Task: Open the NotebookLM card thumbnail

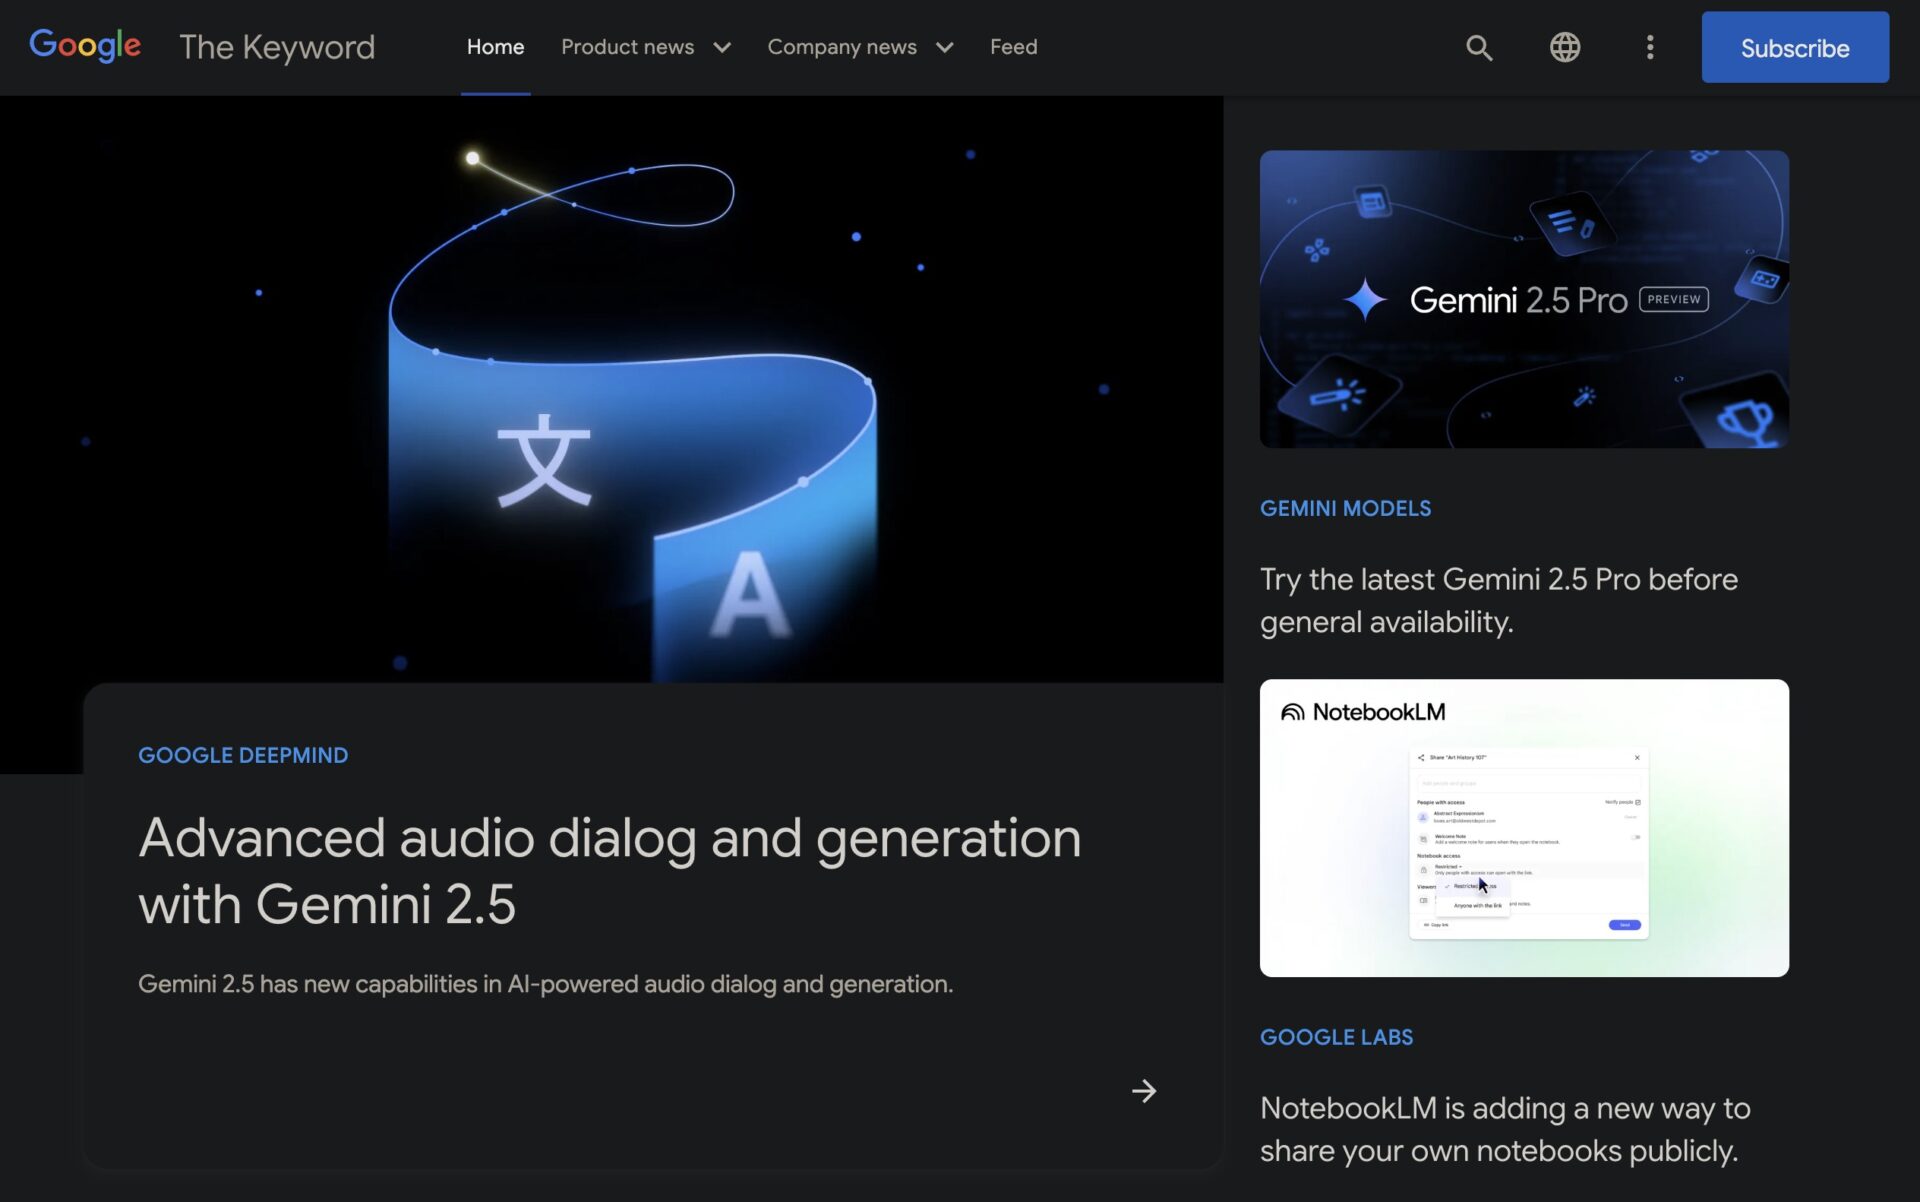Action: click(x=1524, y=828)
